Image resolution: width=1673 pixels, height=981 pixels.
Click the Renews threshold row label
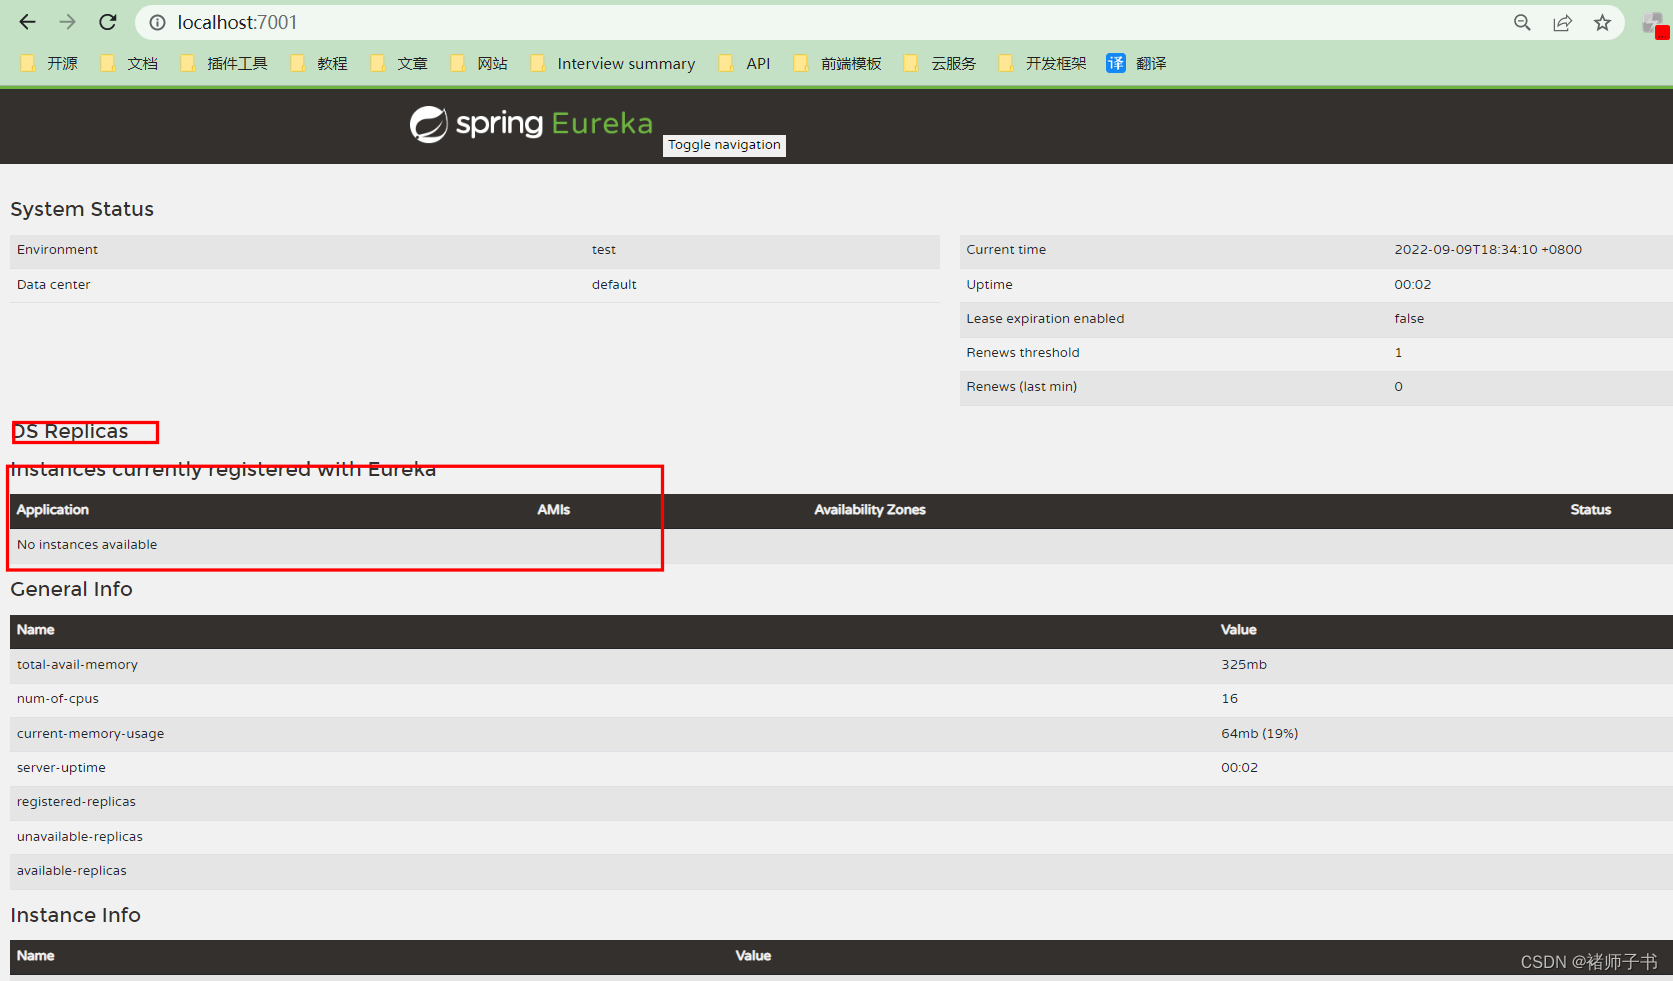pos(1022,353)
